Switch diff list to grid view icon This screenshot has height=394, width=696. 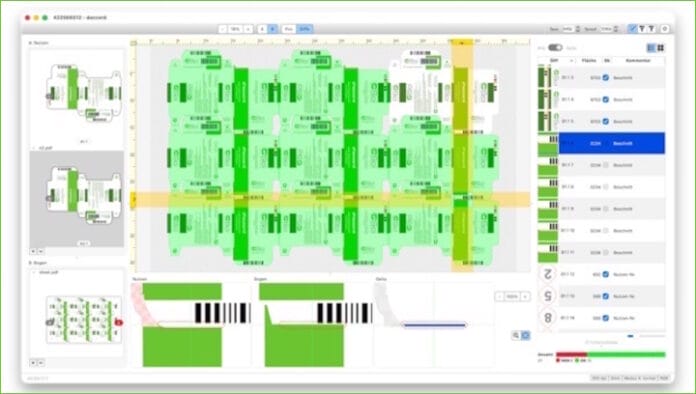pos(660,48)
